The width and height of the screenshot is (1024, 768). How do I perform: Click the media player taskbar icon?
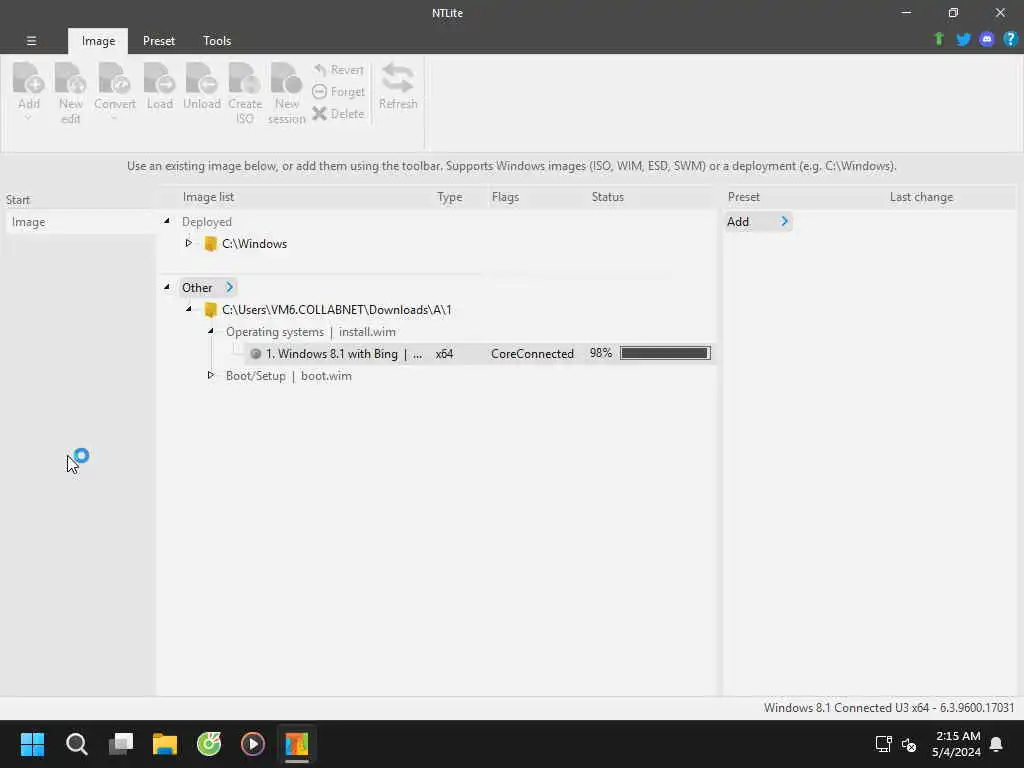(253, 744)
